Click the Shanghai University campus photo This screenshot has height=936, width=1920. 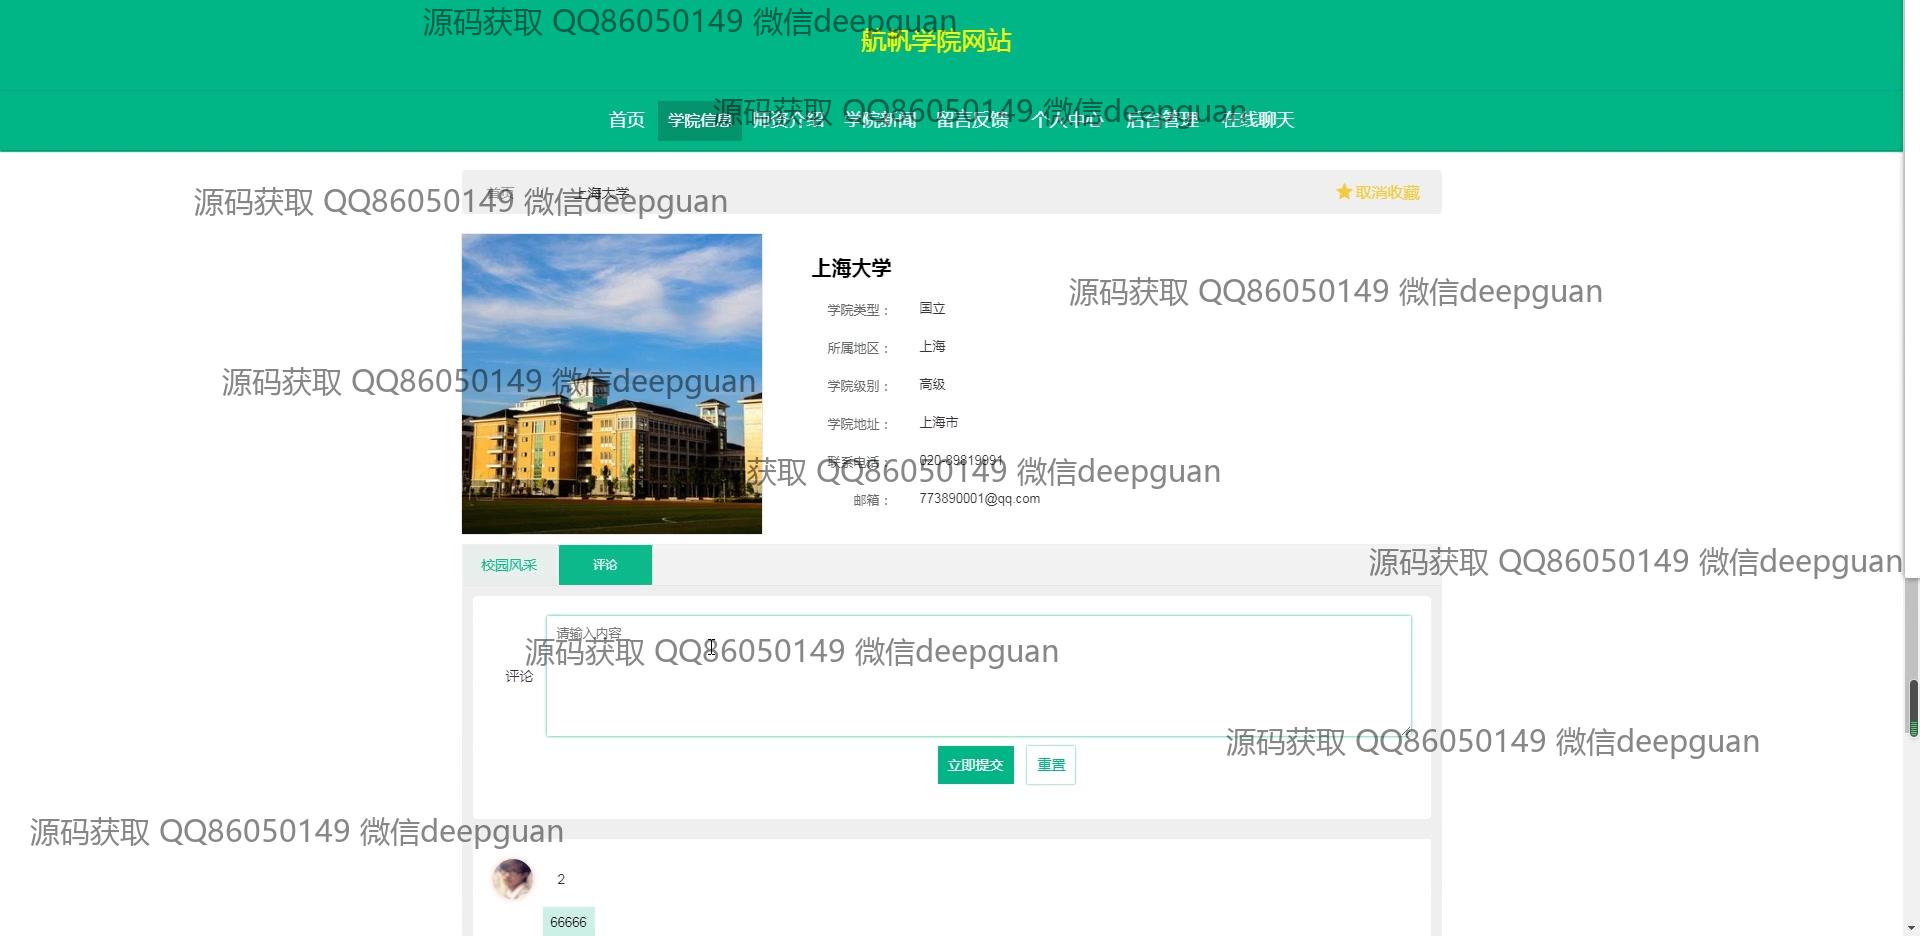(x=612, y=384)
